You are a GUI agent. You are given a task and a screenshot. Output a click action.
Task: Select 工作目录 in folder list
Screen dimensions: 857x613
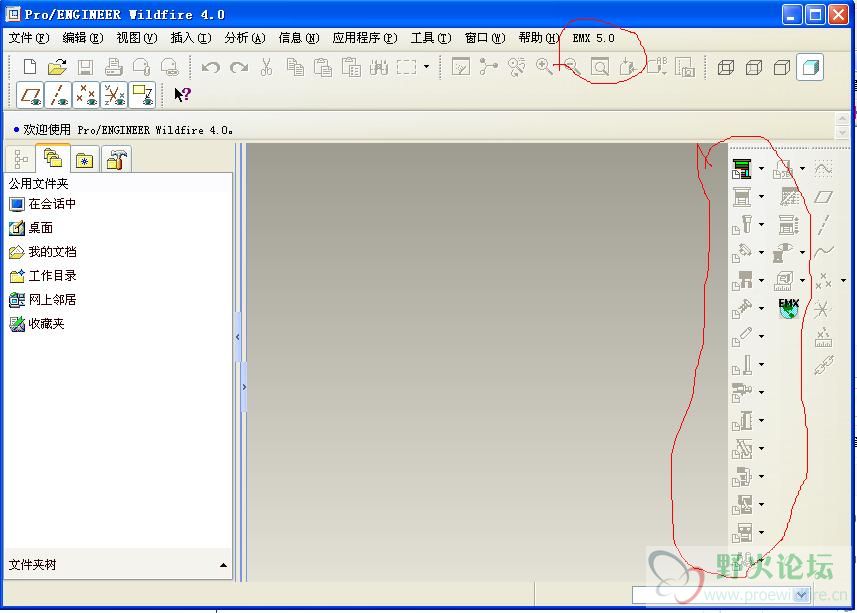(x=43, y=276)
